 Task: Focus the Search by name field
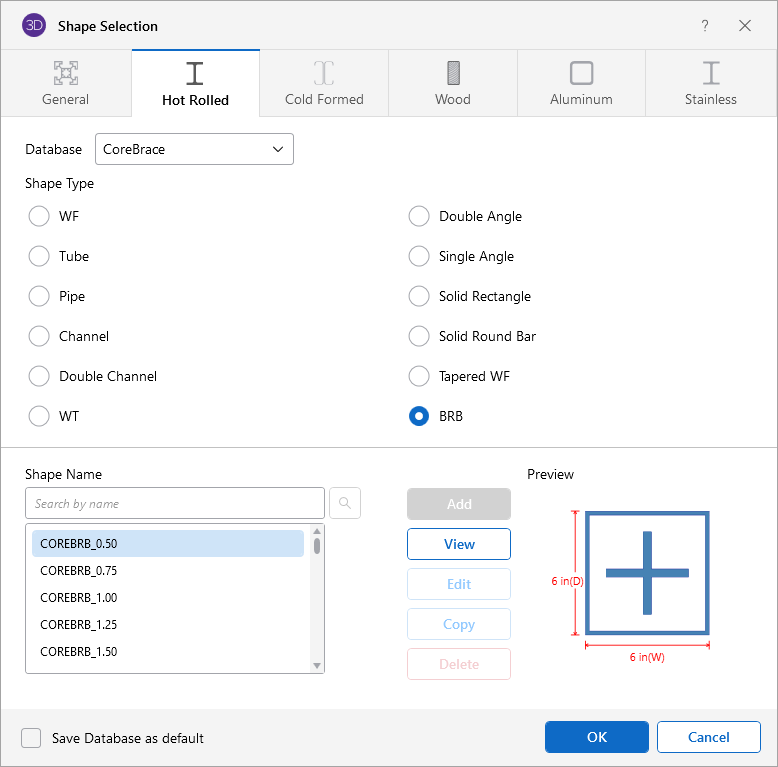pyautogui.click(x=175, y=503)
